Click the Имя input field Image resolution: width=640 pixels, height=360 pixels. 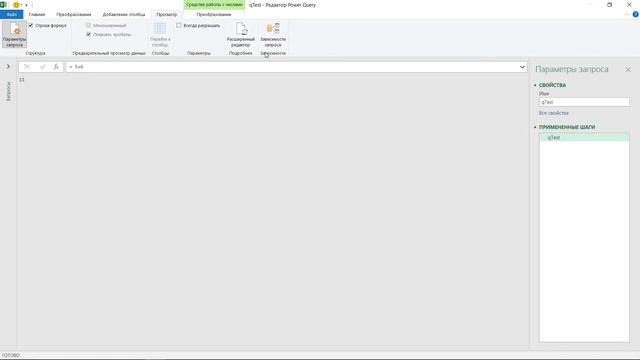point(584,102)
